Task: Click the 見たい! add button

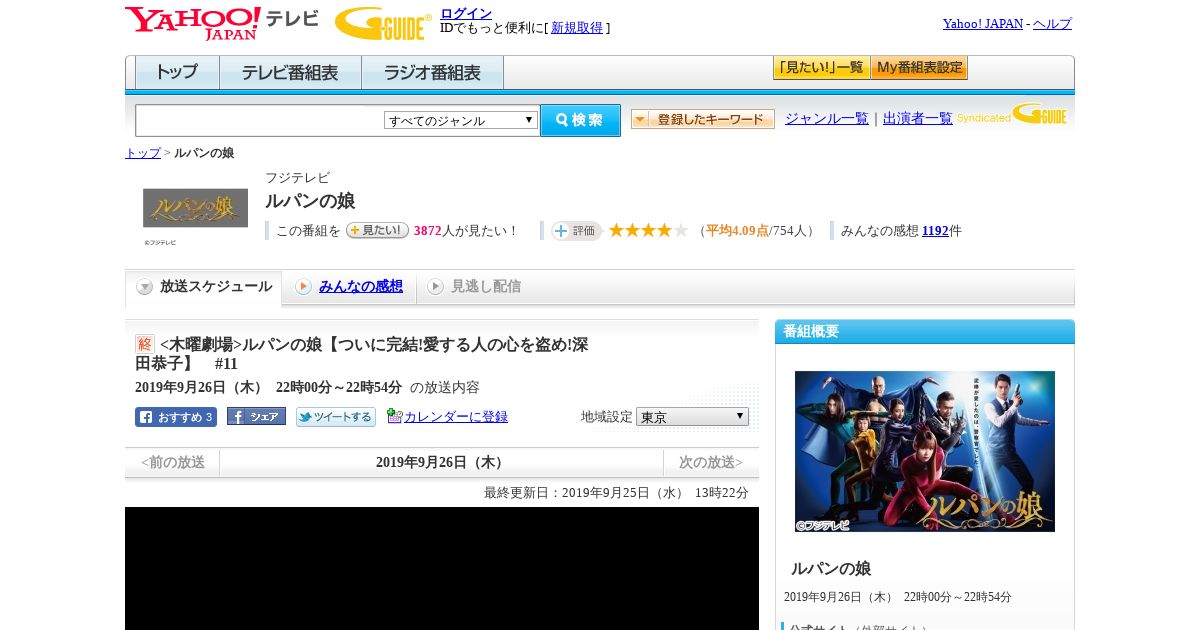Action: click(x=377, y=230)
